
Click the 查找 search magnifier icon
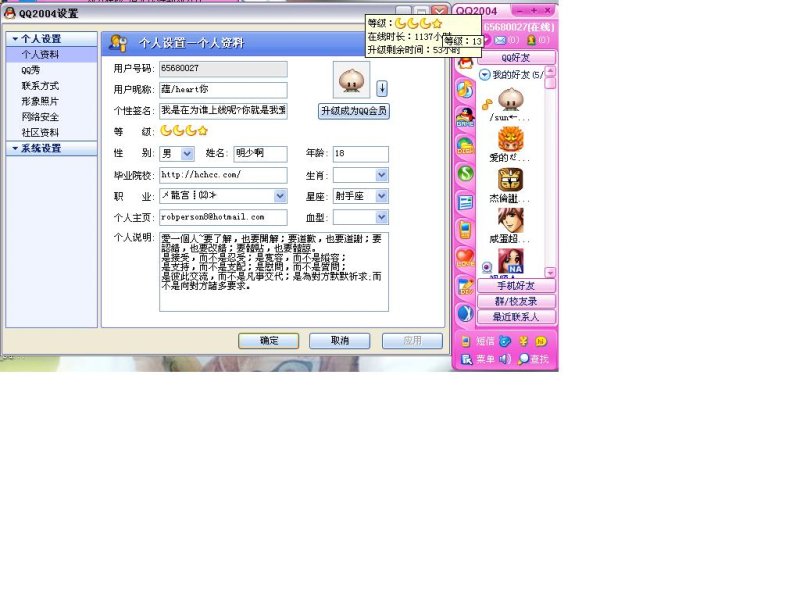pos(524,359)
